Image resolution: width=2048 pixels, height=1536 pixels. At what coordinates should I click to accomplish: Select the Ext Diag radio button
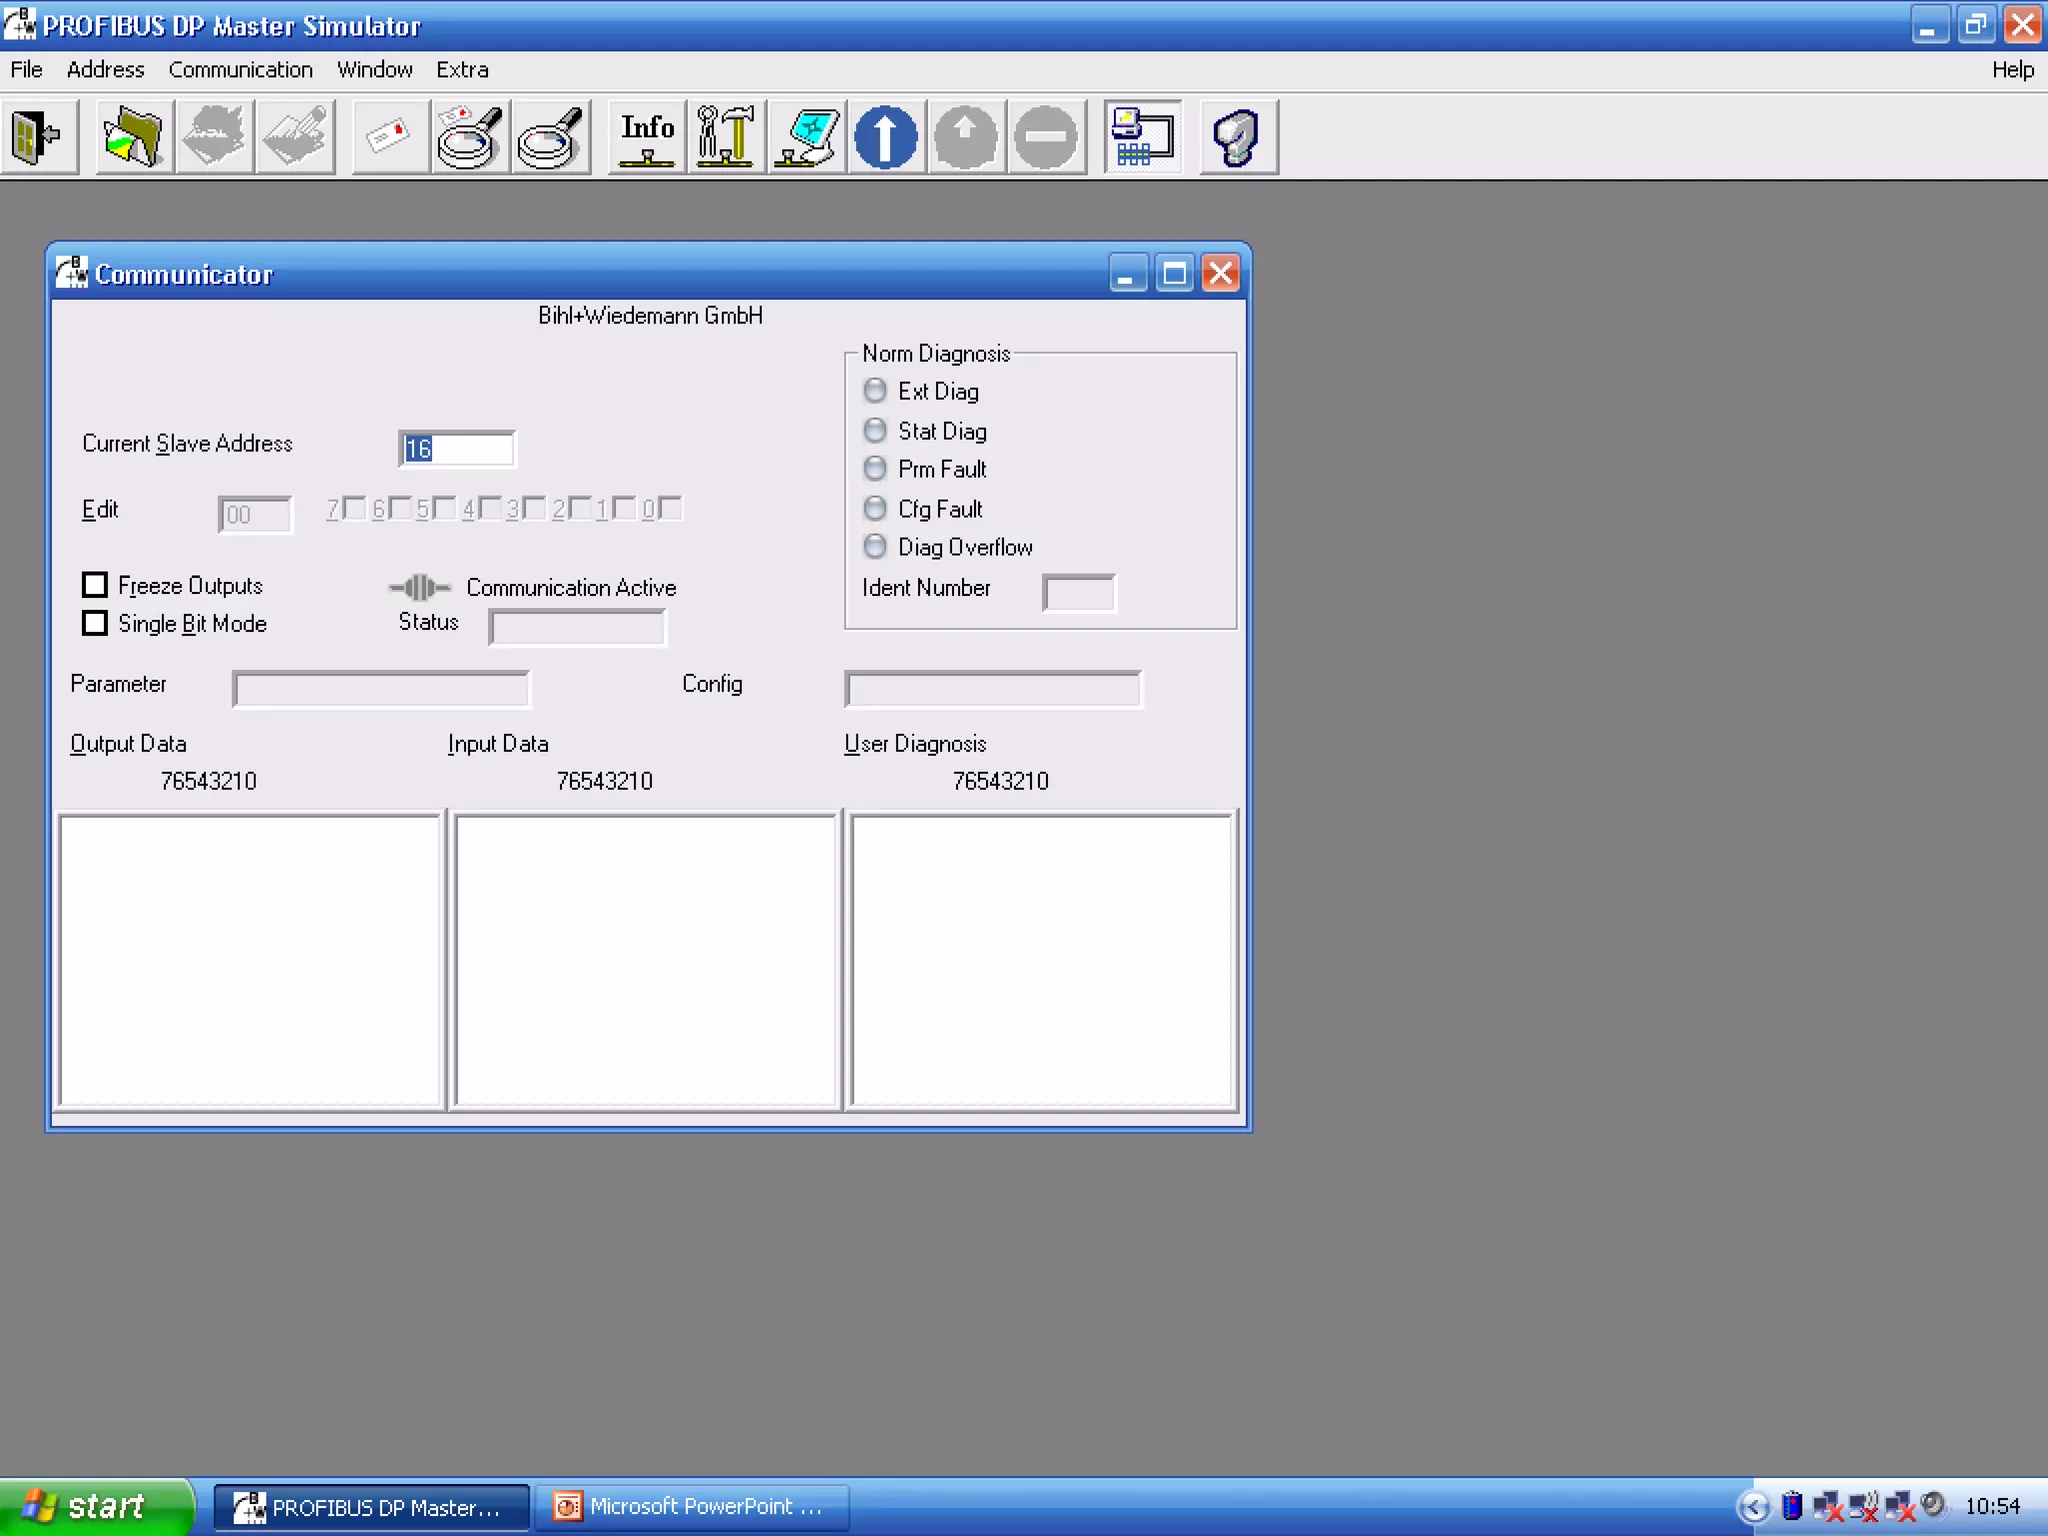(x=875, y=390)
